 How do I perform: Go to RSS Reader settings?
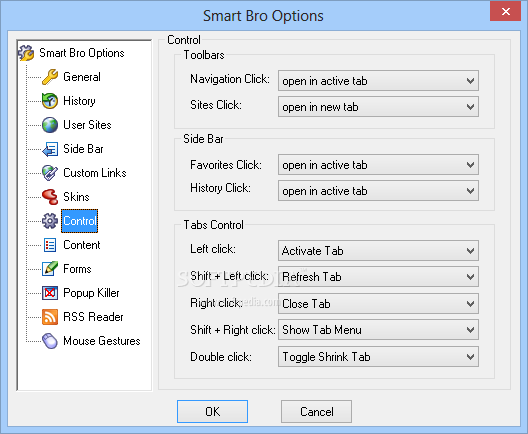(x=93, y=317)
